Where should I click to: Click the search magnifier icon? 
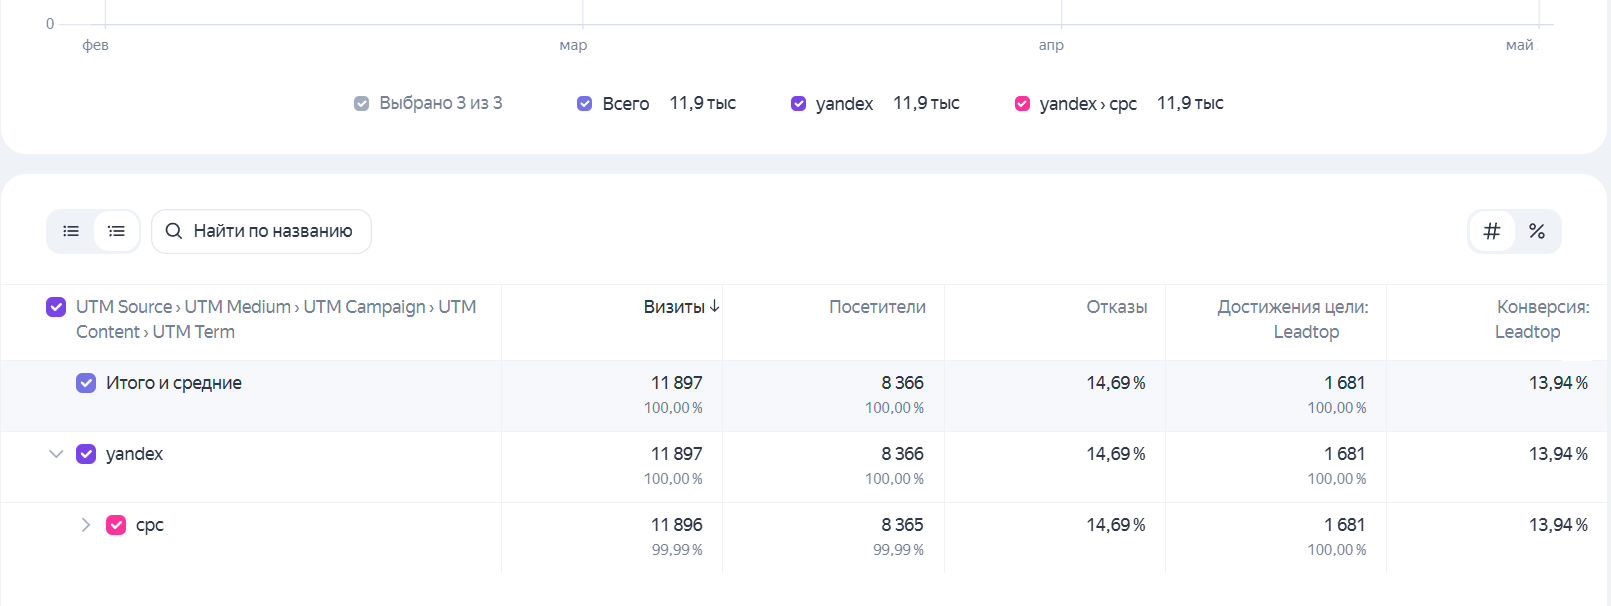(174, 231)
